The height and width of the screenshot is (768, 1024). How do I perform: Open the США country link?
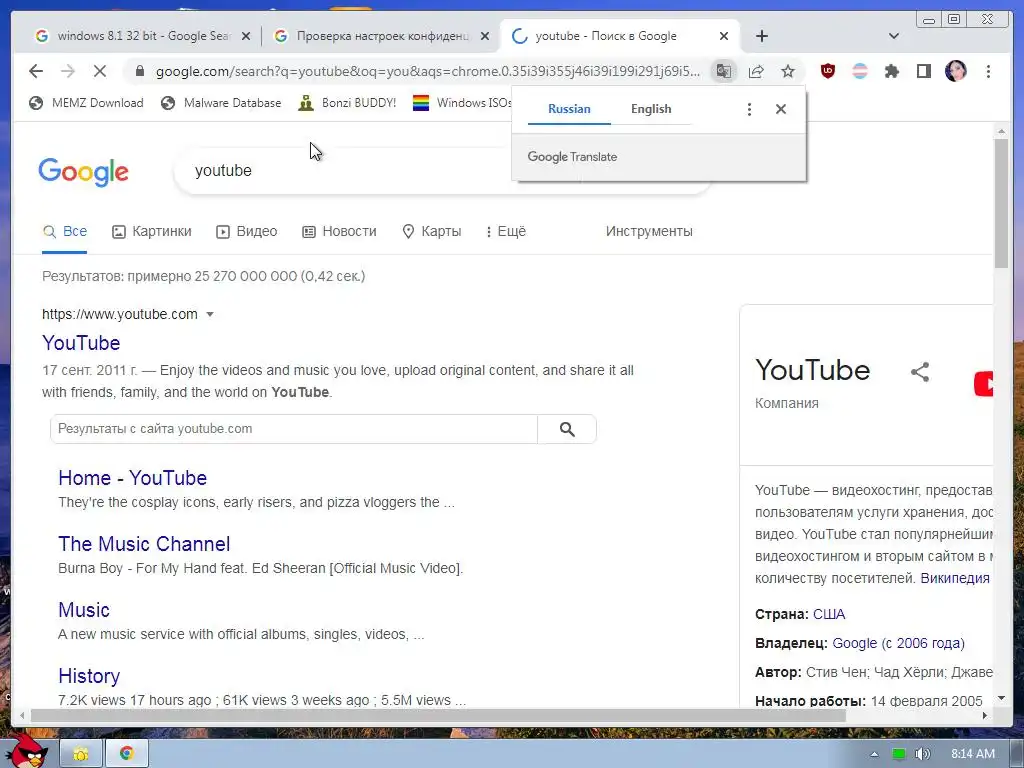point(829,615)
